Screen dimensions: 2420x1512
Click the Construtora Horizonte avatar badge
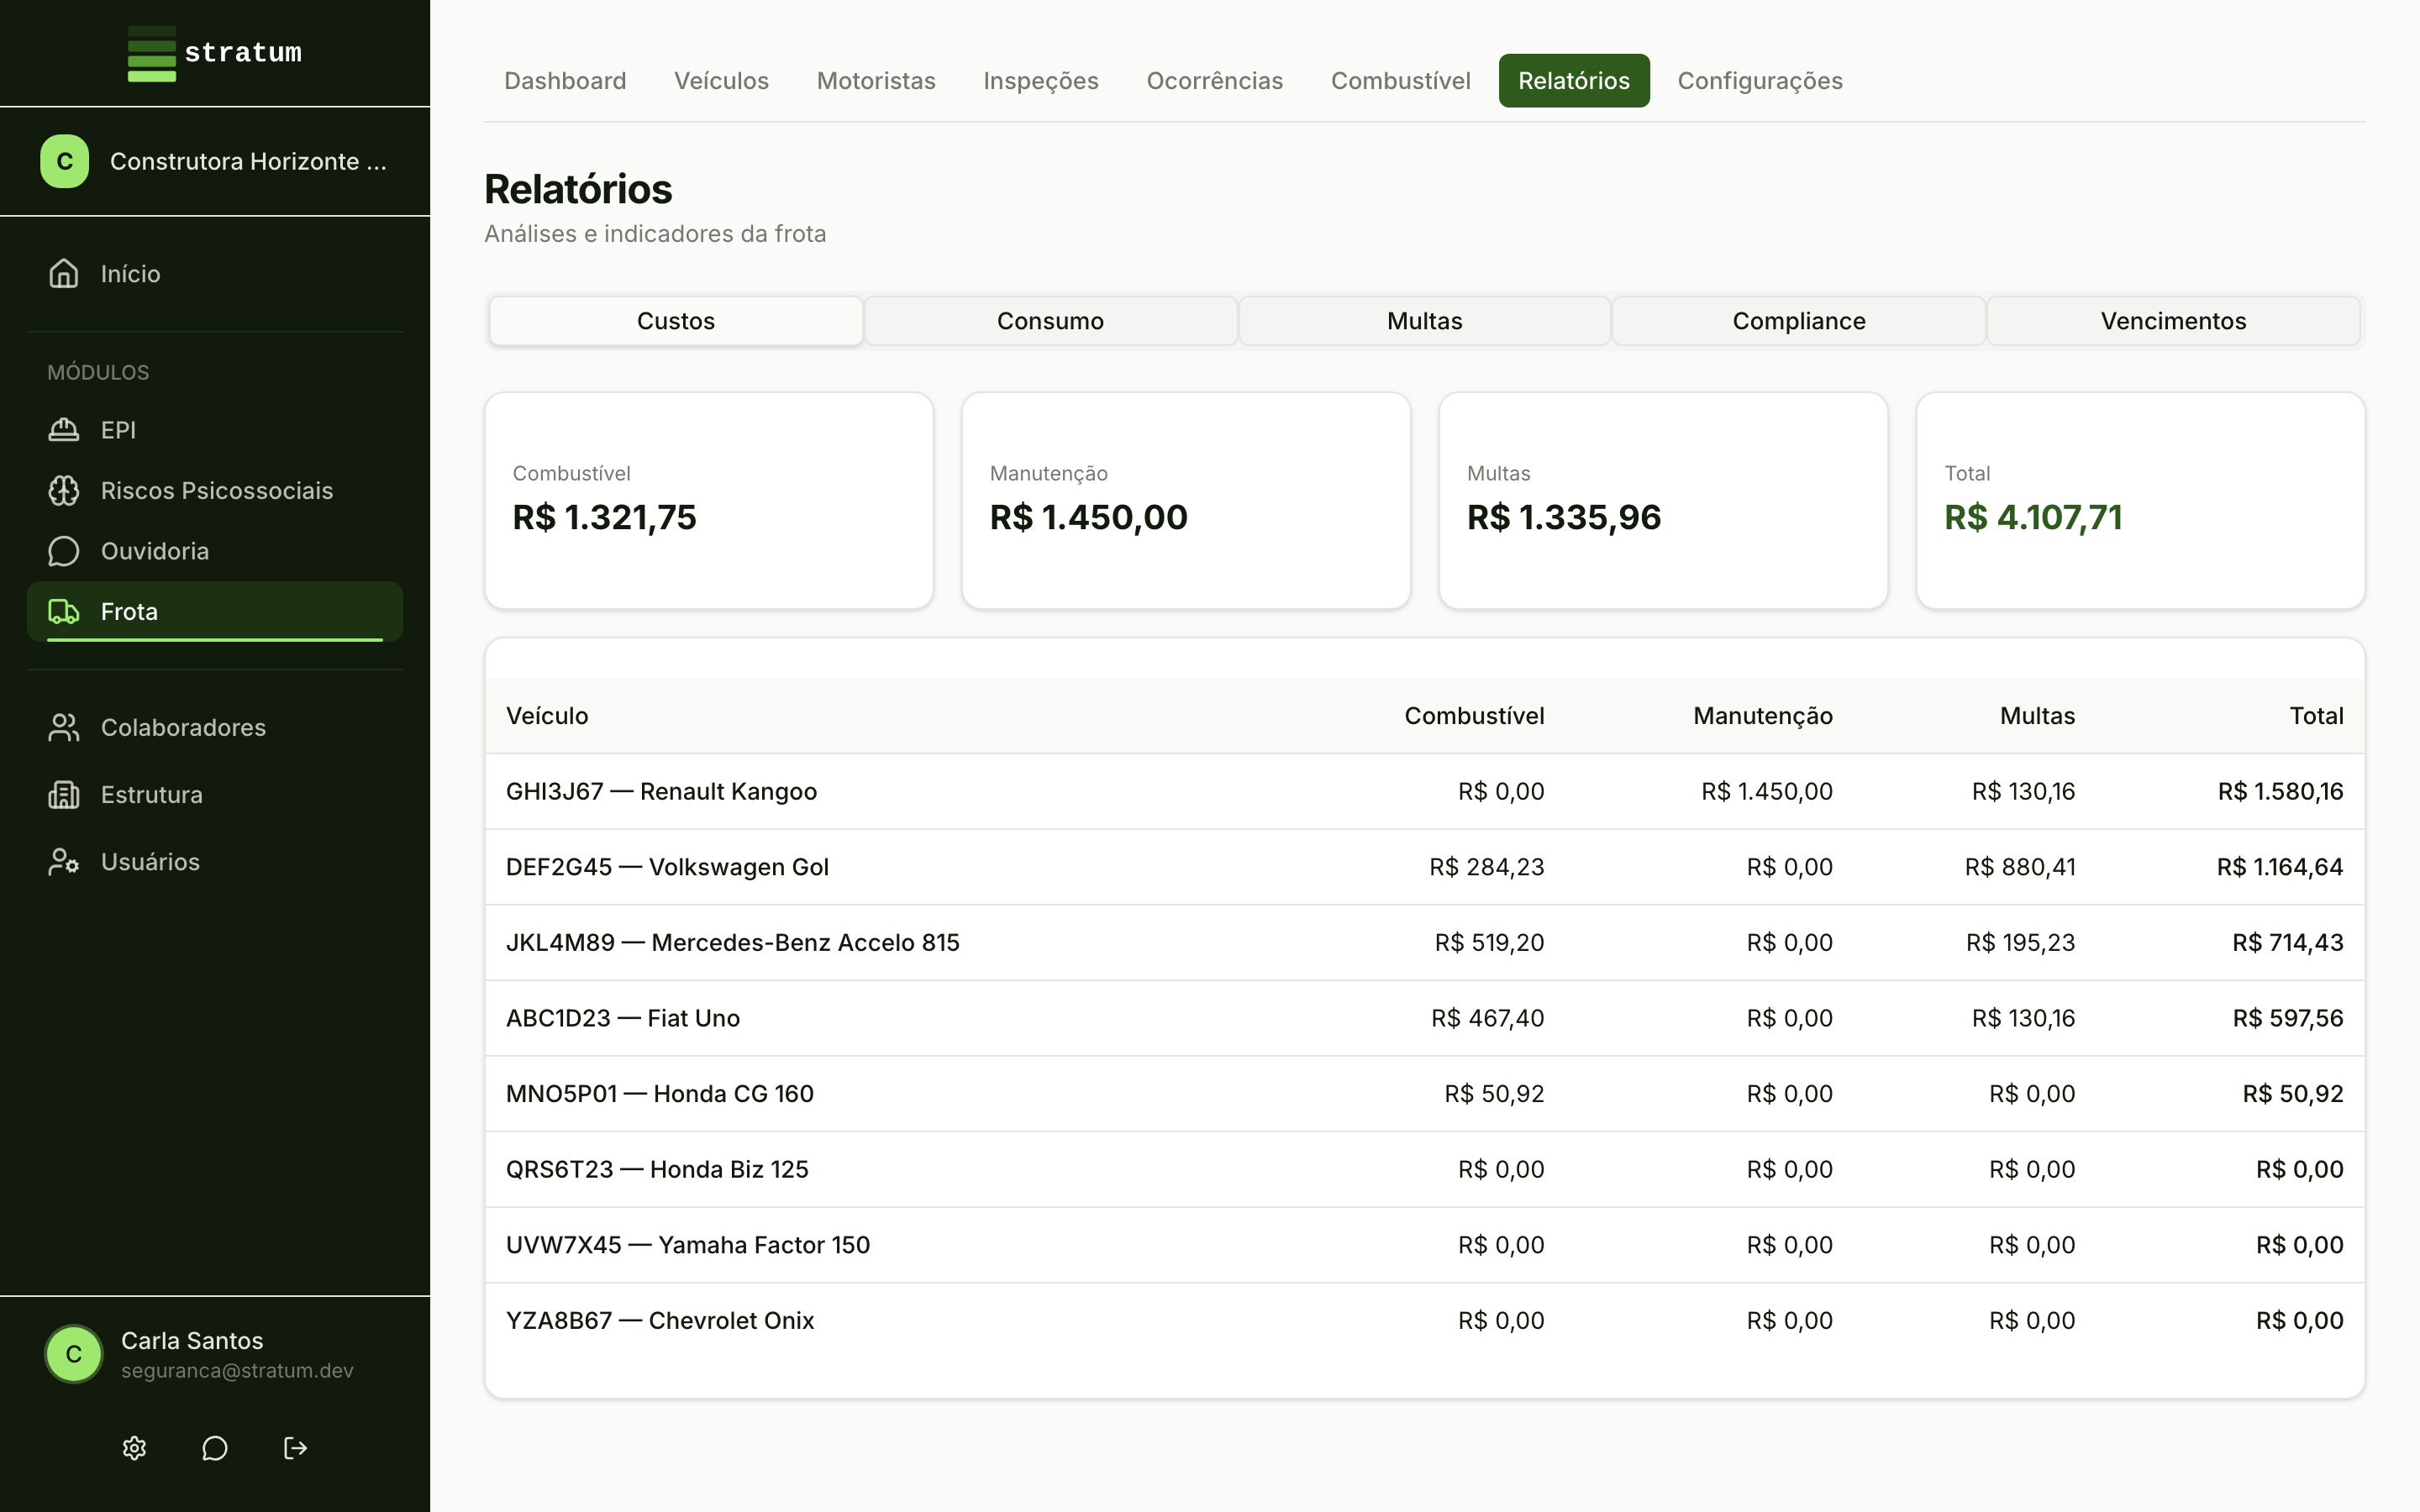(65, 161)
